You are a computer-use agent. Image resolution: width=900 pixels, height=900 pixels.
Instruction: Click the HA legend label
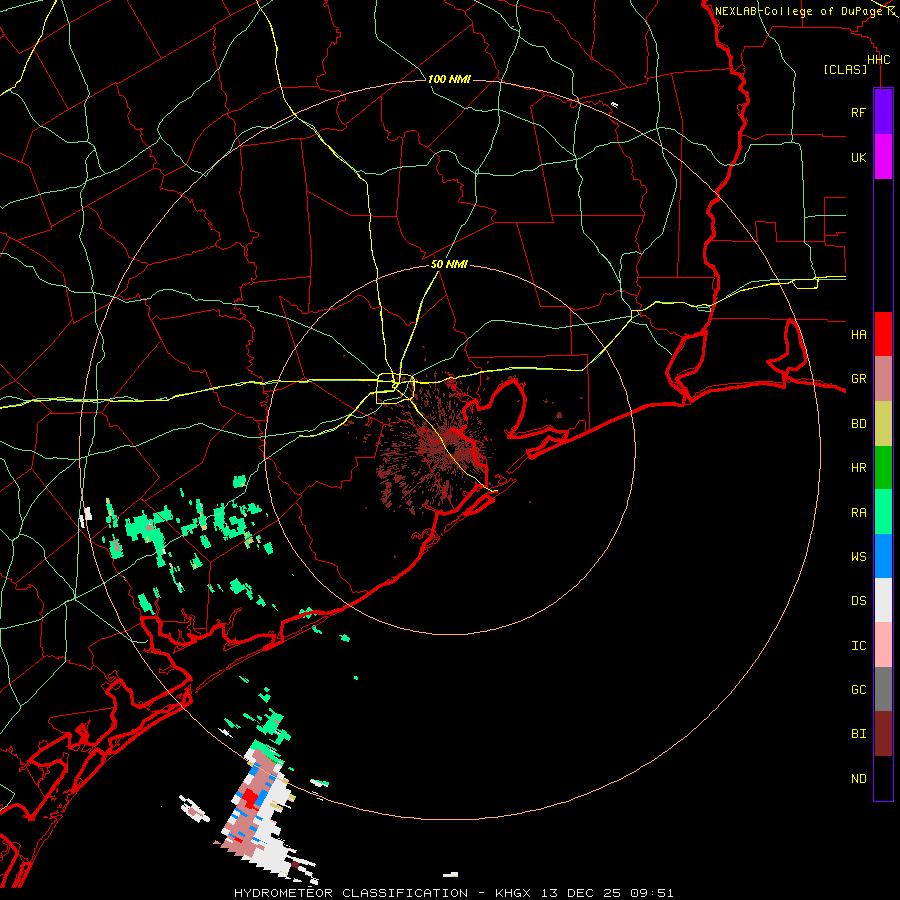click(x=859, y=334)
